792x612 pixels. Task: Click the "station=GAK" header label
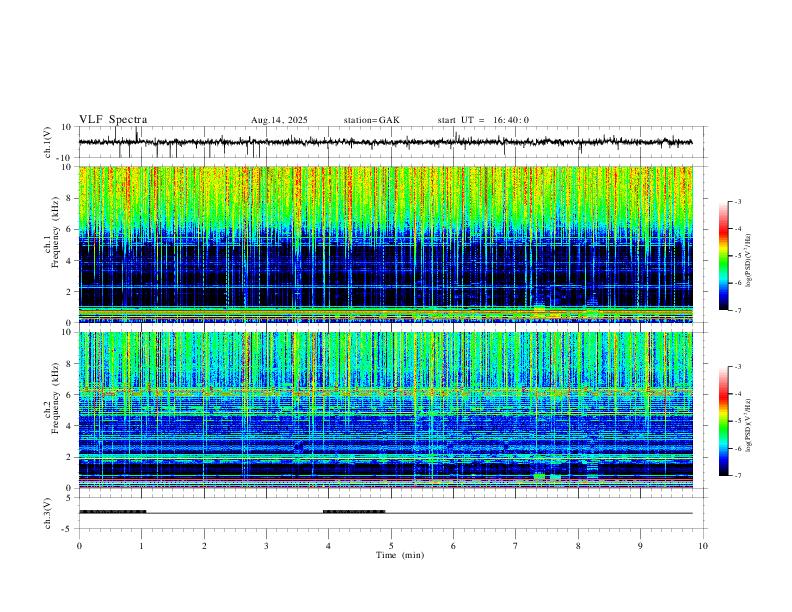[x=371, y=120]
